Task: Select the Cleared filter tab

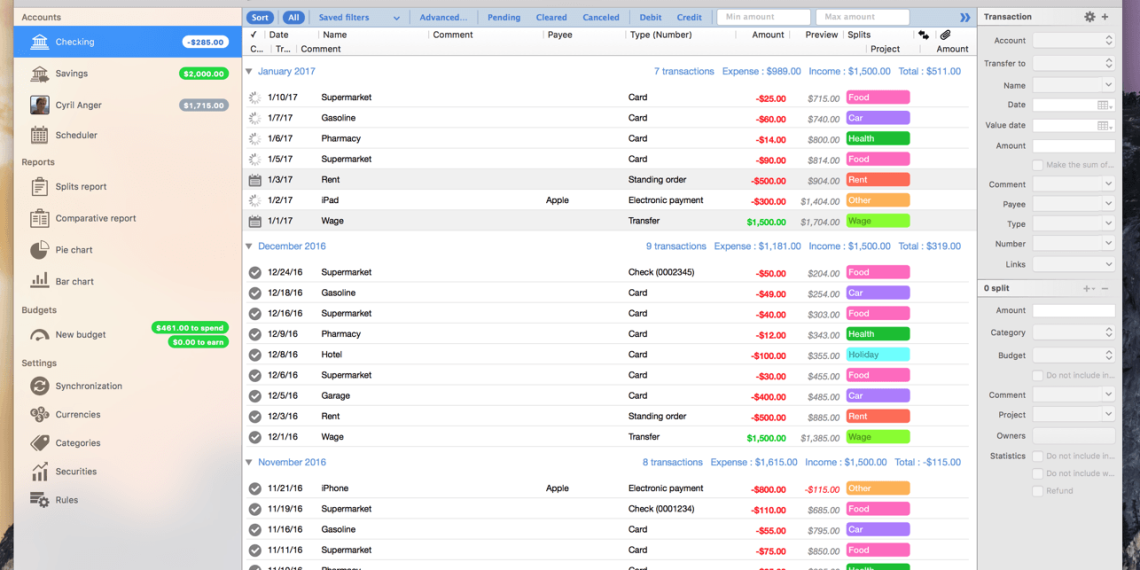Action: pyautogui.click(x=551, y=17)
